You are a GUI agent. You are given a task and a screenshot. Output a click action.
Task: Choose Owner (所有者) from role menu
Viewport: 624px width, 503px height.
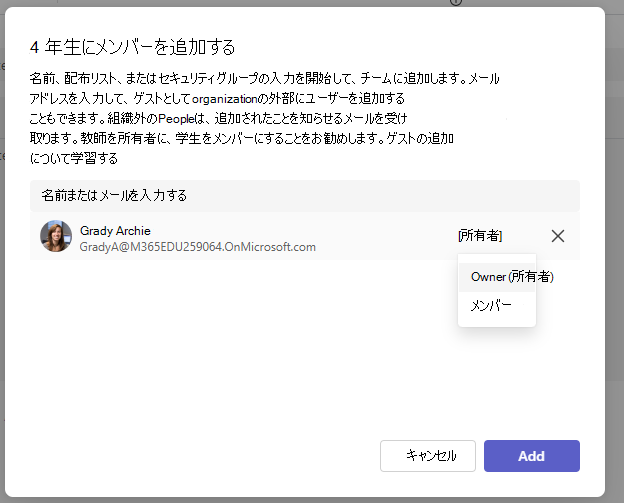[497, 277]
